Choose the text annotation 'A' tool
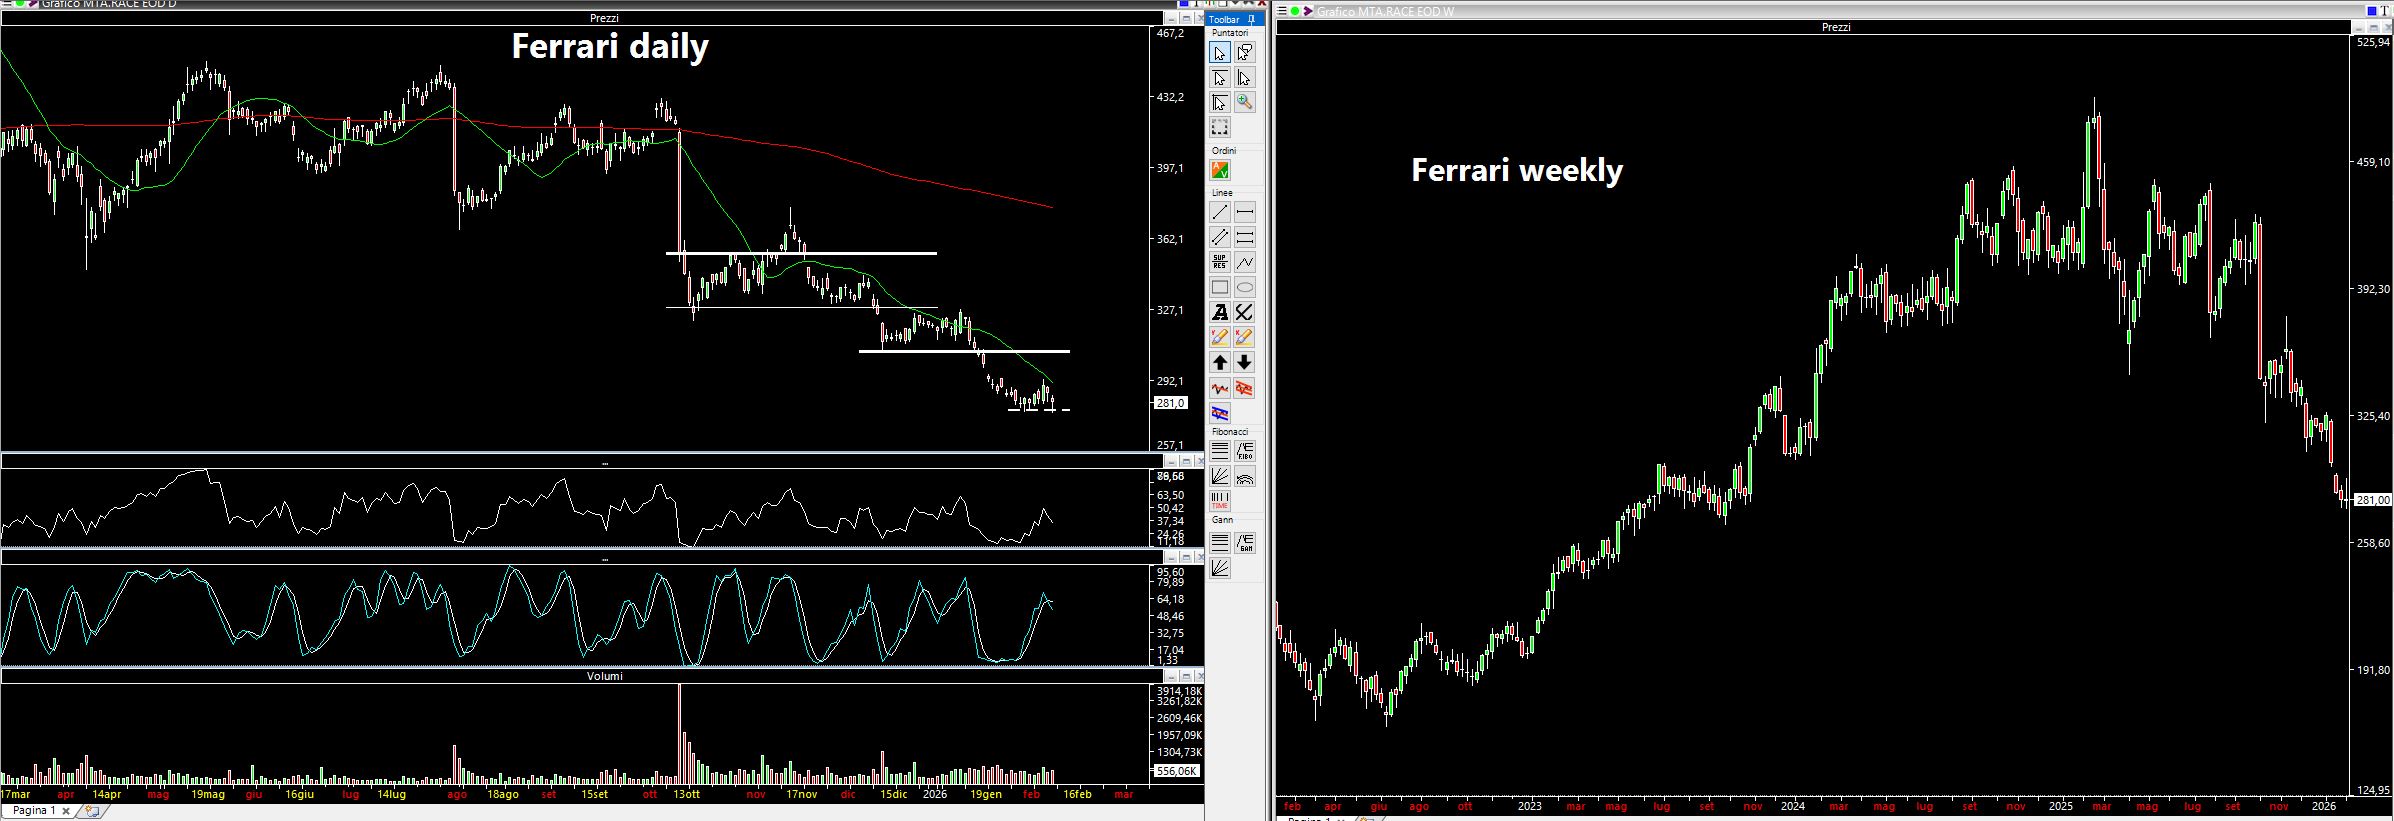The height and width of the screenshot is (821, 2394). pyautogui.click(x=1220, y=312)
